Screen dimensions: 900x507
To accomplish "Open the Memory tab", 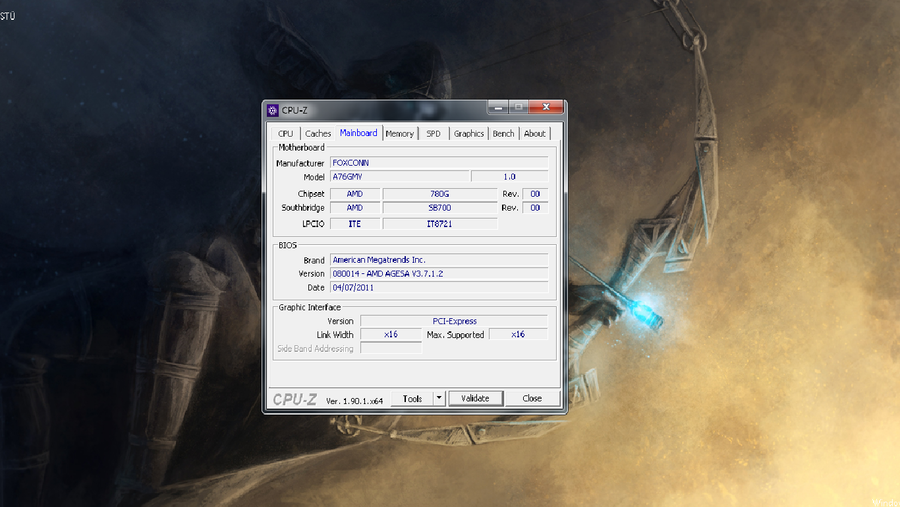I will (x=399, y=133).
